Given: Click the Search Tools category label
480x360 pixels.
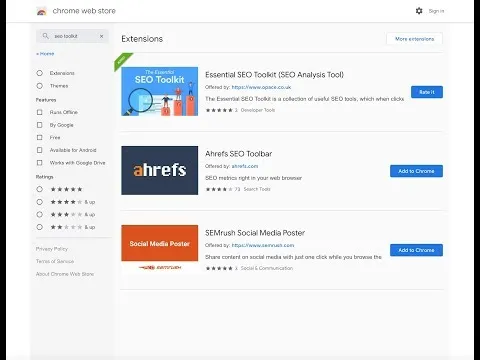Looking at the screenshot, I should tap(257, 189).
